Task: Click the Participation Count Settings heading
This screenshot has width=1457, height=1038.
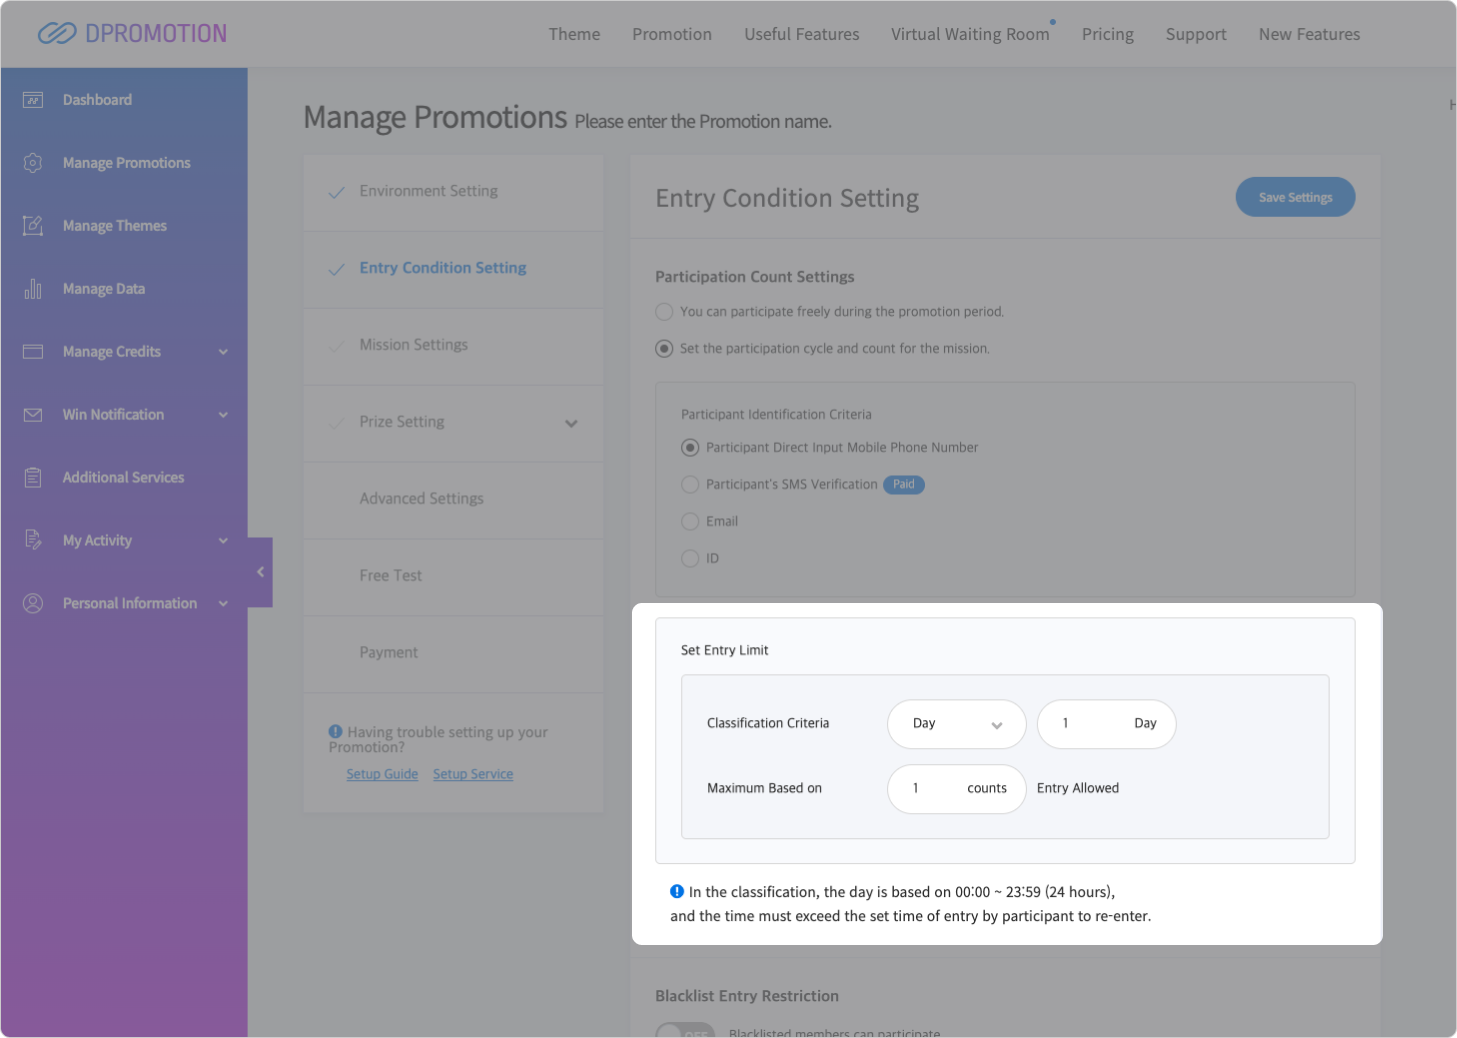Action: click(755, 277)
